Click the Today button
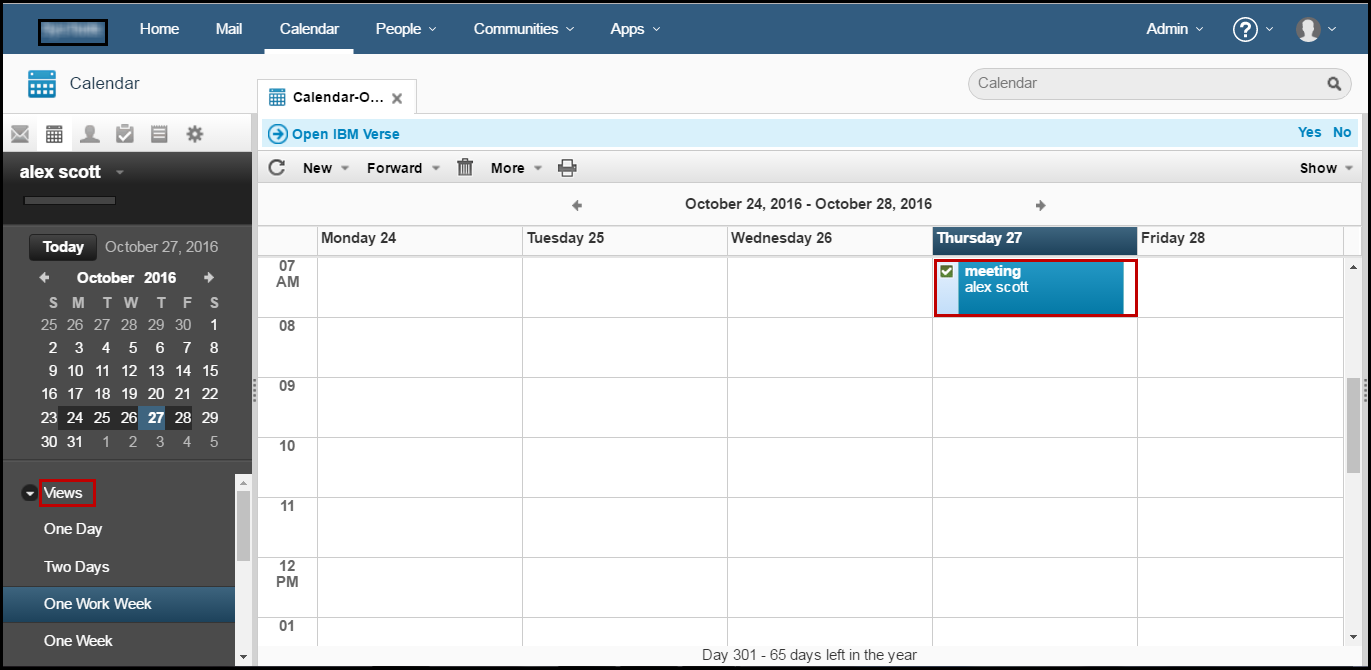 pos(62,246)
